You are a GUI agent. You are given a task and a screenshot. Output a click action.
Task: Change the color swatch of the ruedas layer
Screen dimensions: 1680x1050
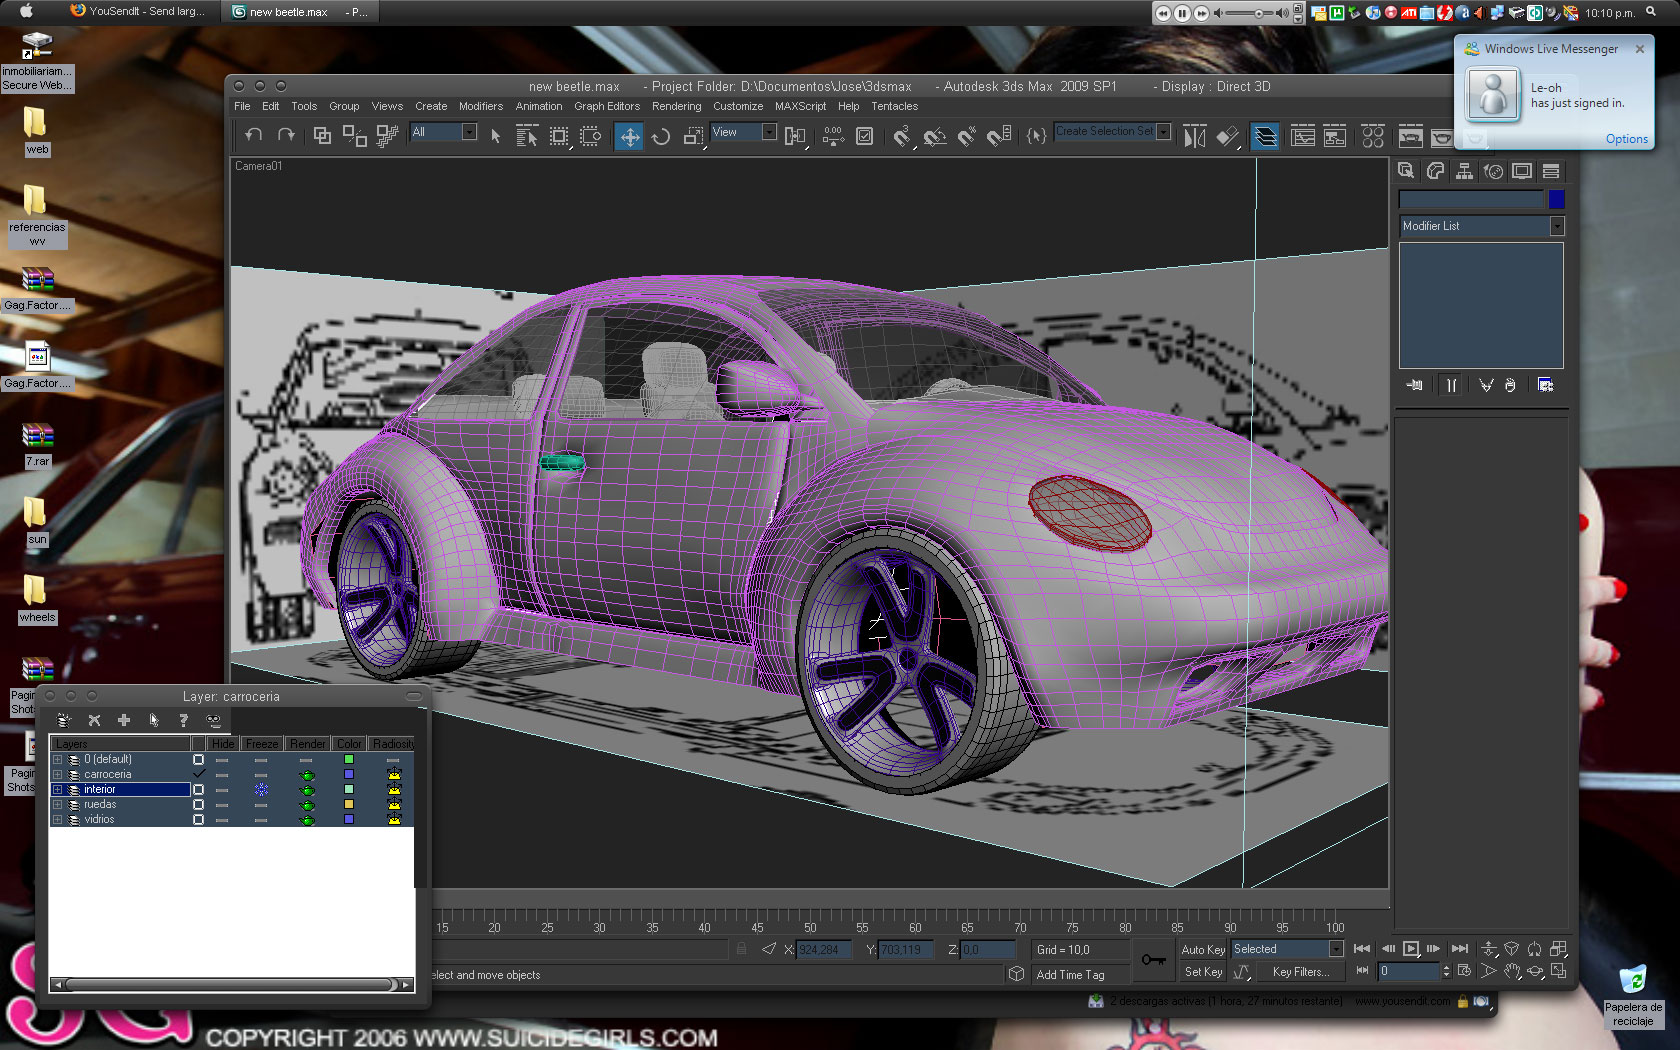(x=349, y=805)
